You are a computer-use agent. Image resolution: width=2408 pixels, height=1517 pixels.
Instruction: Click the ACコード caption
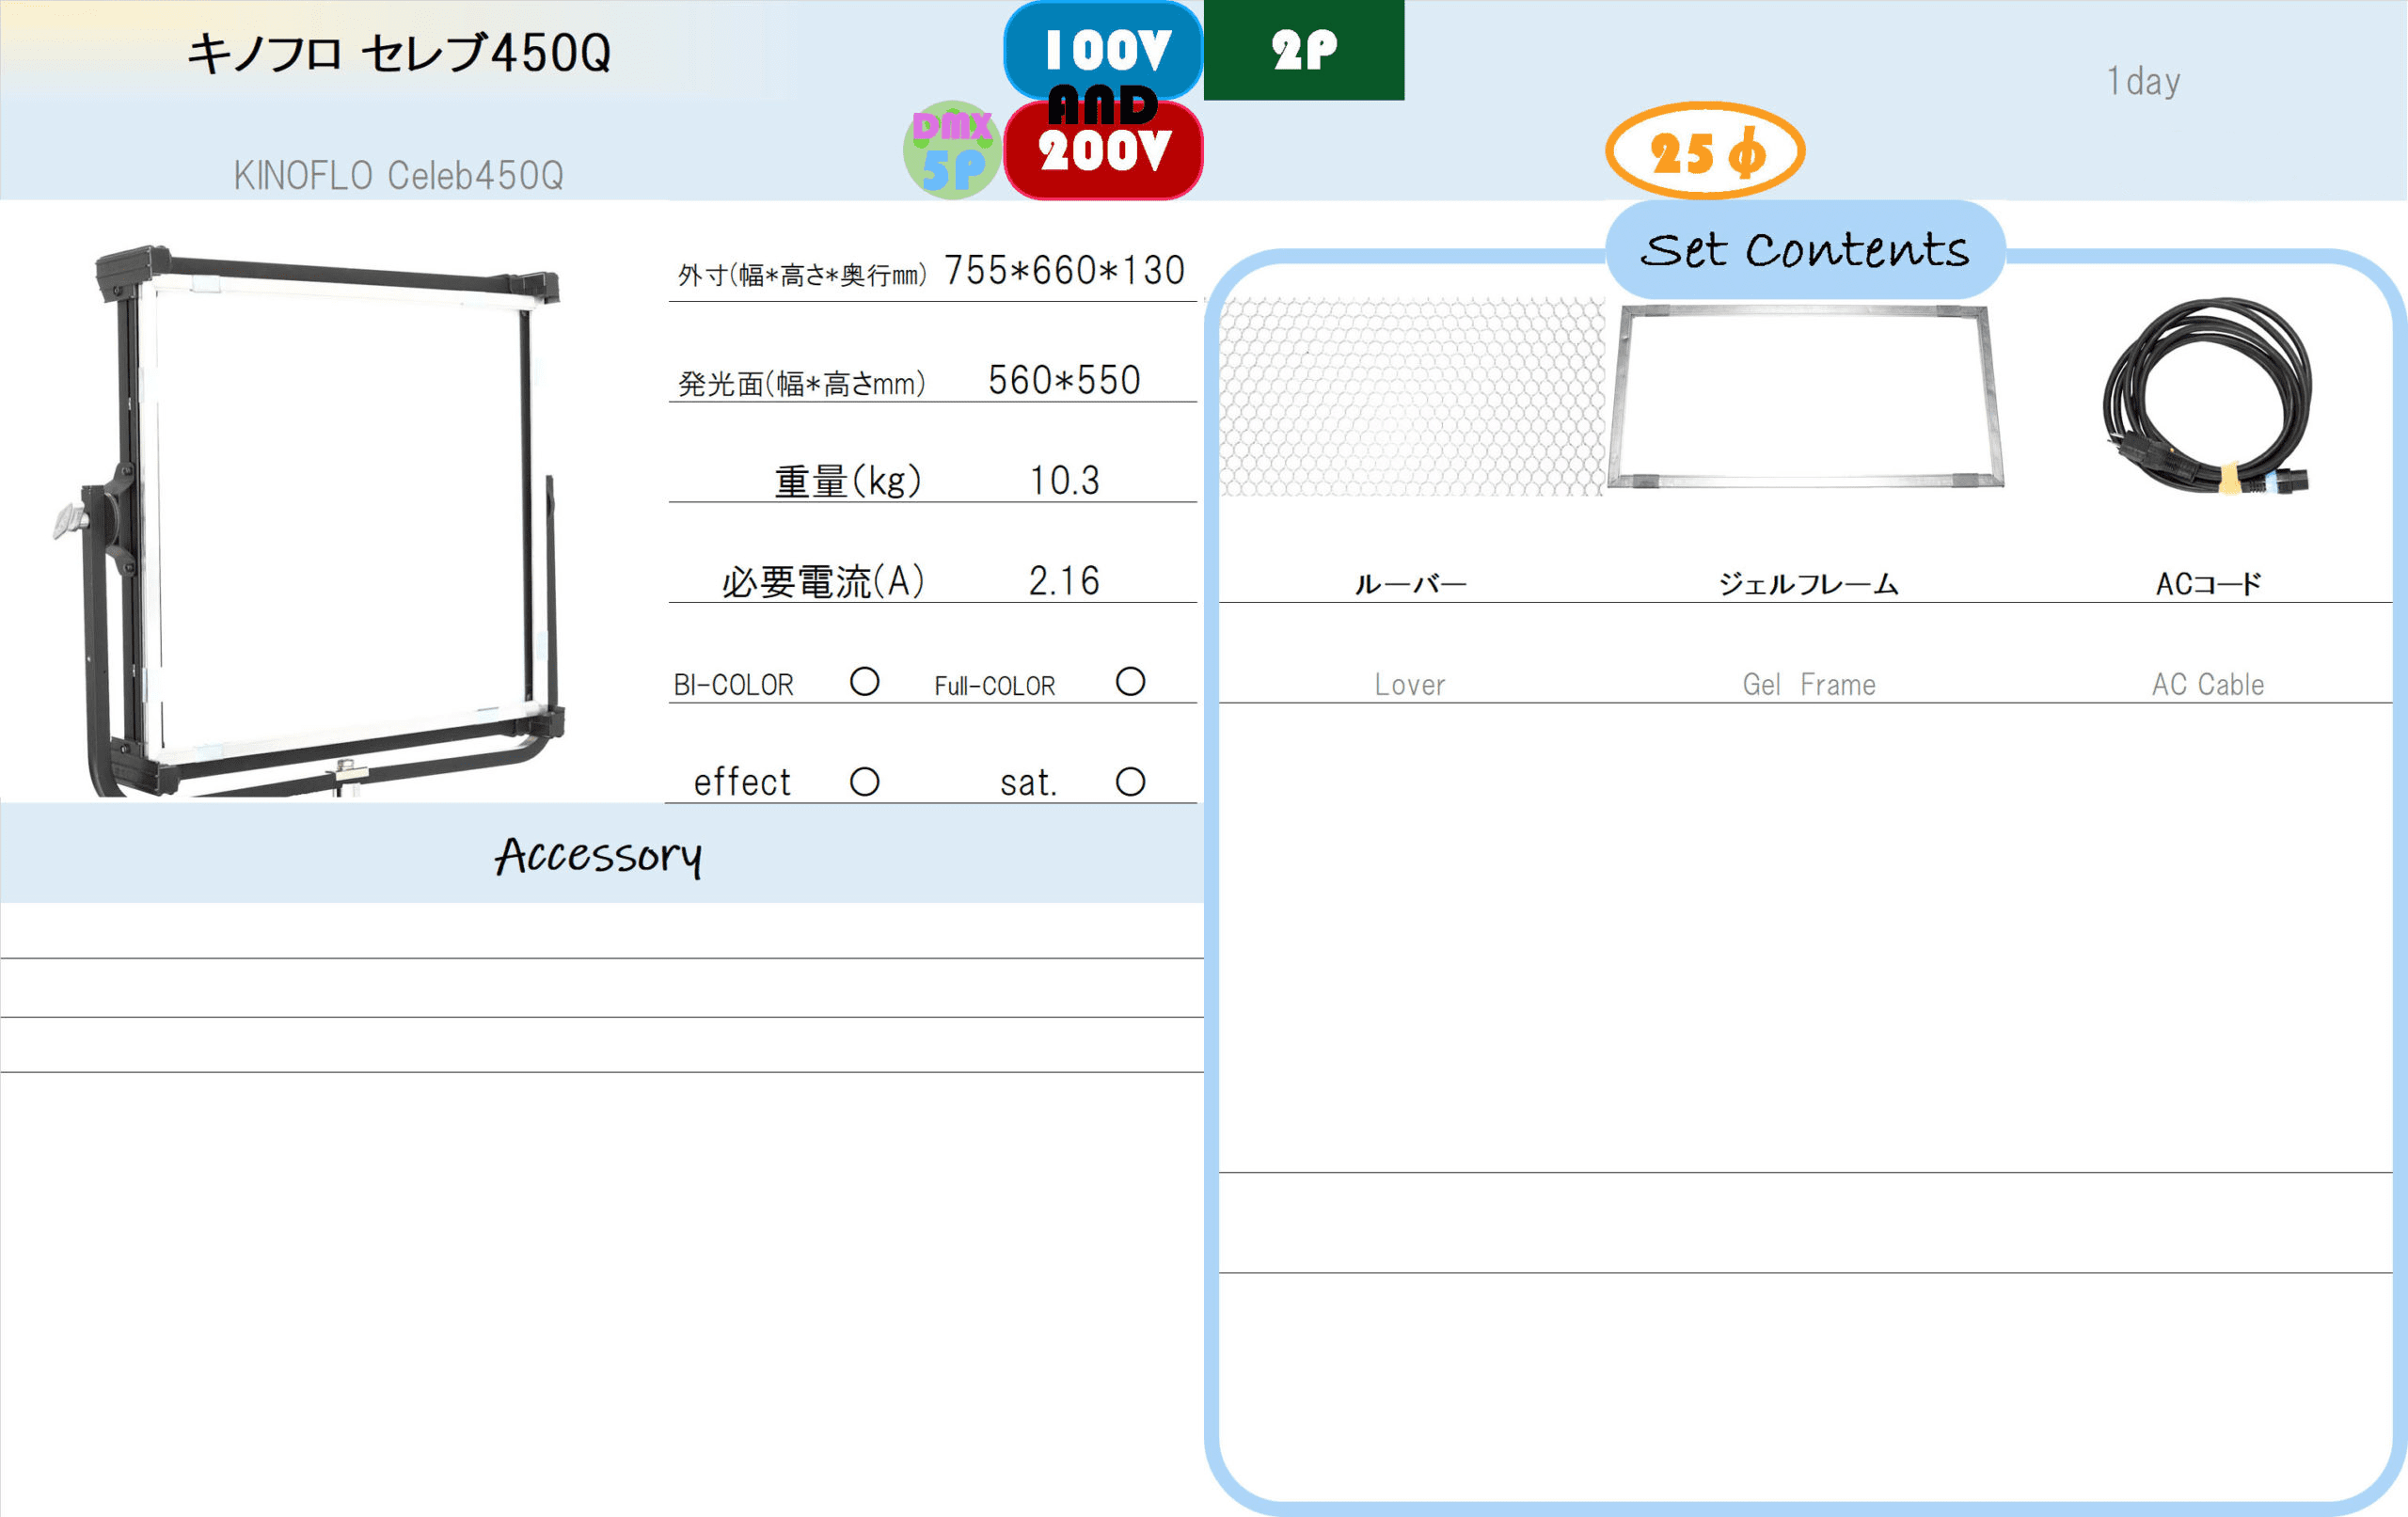click(2208, 584)
